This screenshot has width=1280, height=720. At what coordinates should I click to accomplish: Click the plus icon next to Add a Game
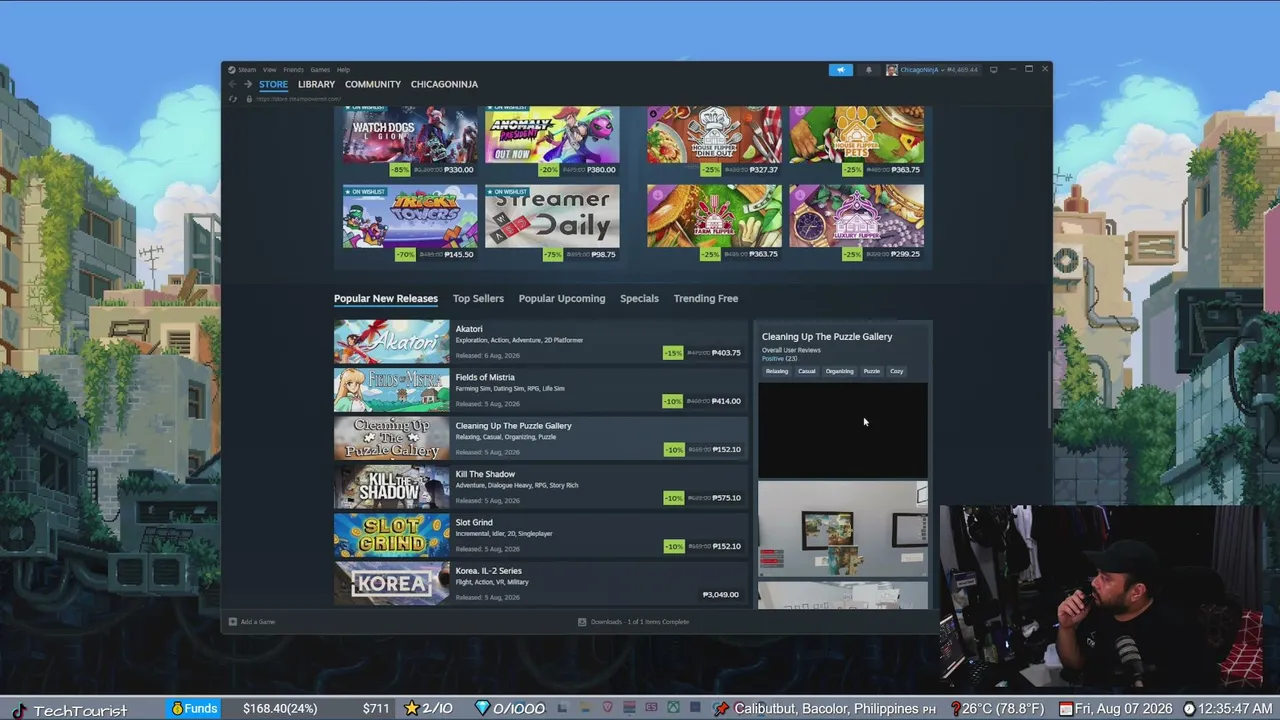[233, 622]
